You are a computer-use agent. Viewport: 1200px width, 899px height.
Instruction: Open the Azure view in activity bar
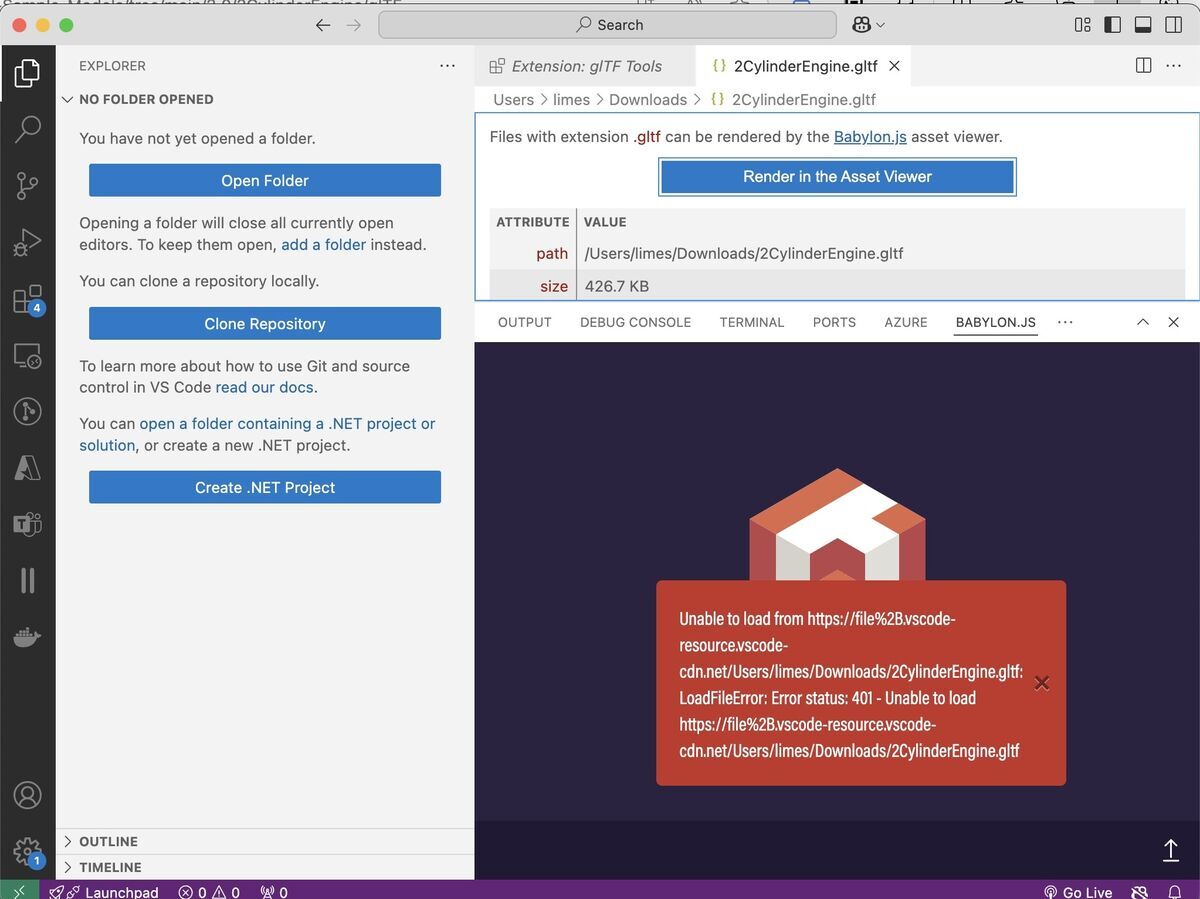27,467
